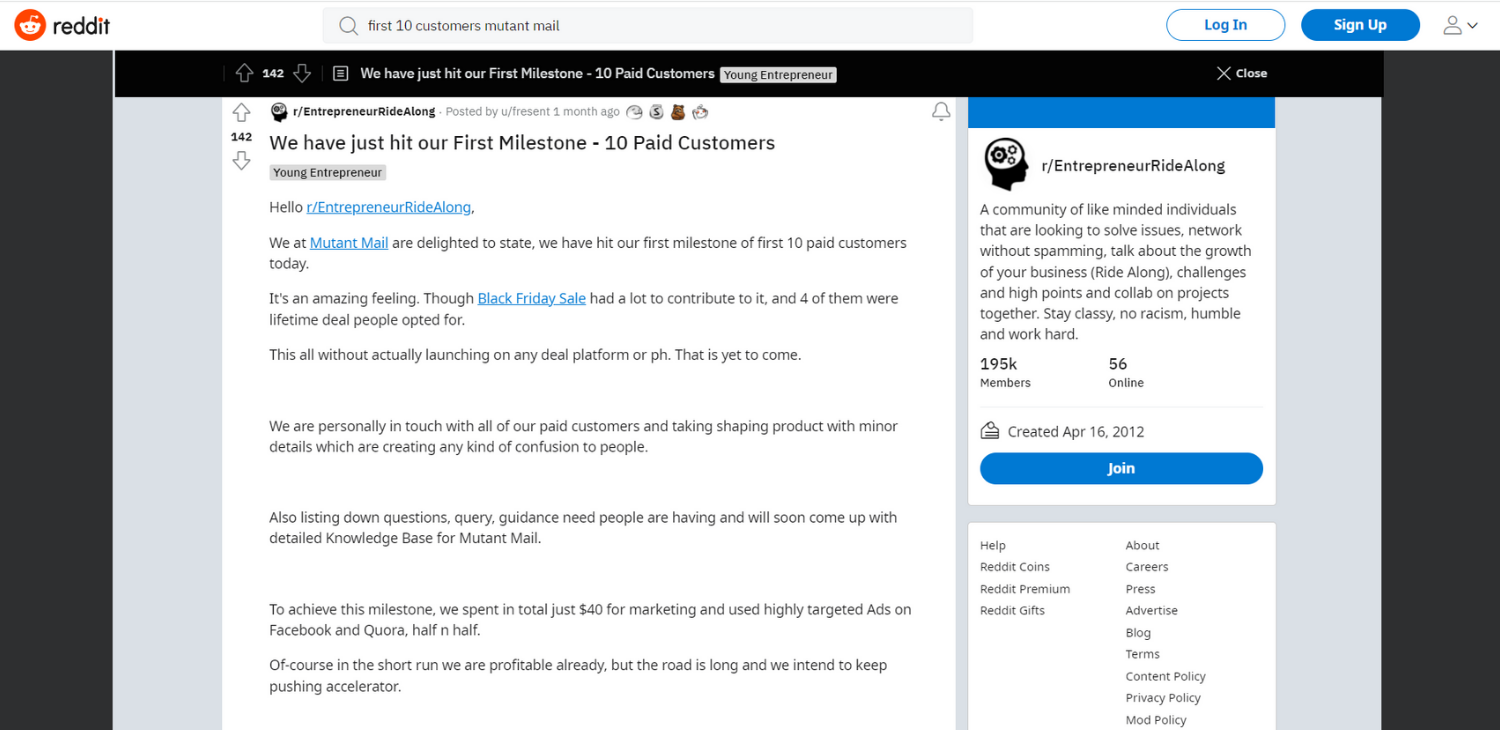Screen dimensions: 1500x730
Task: Click the '1 month ago' post timestamp
Action: click(586, 112)
